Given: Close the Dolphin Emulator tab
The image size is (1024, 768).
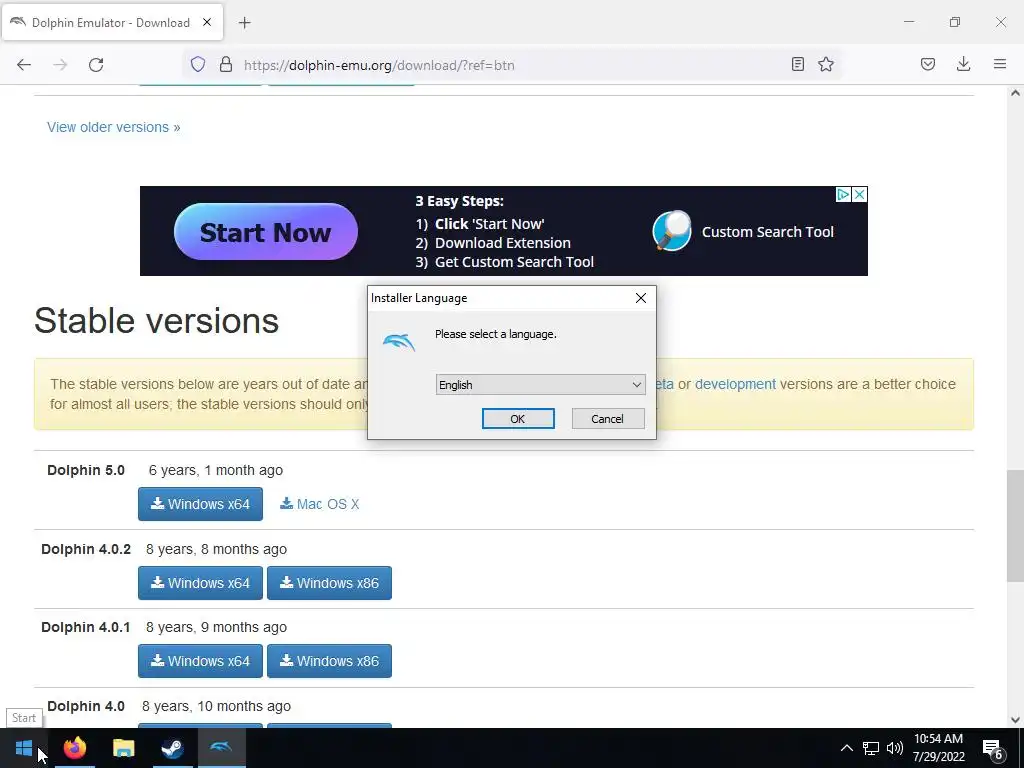Looking at the screenshot, I should coord(207,22).
